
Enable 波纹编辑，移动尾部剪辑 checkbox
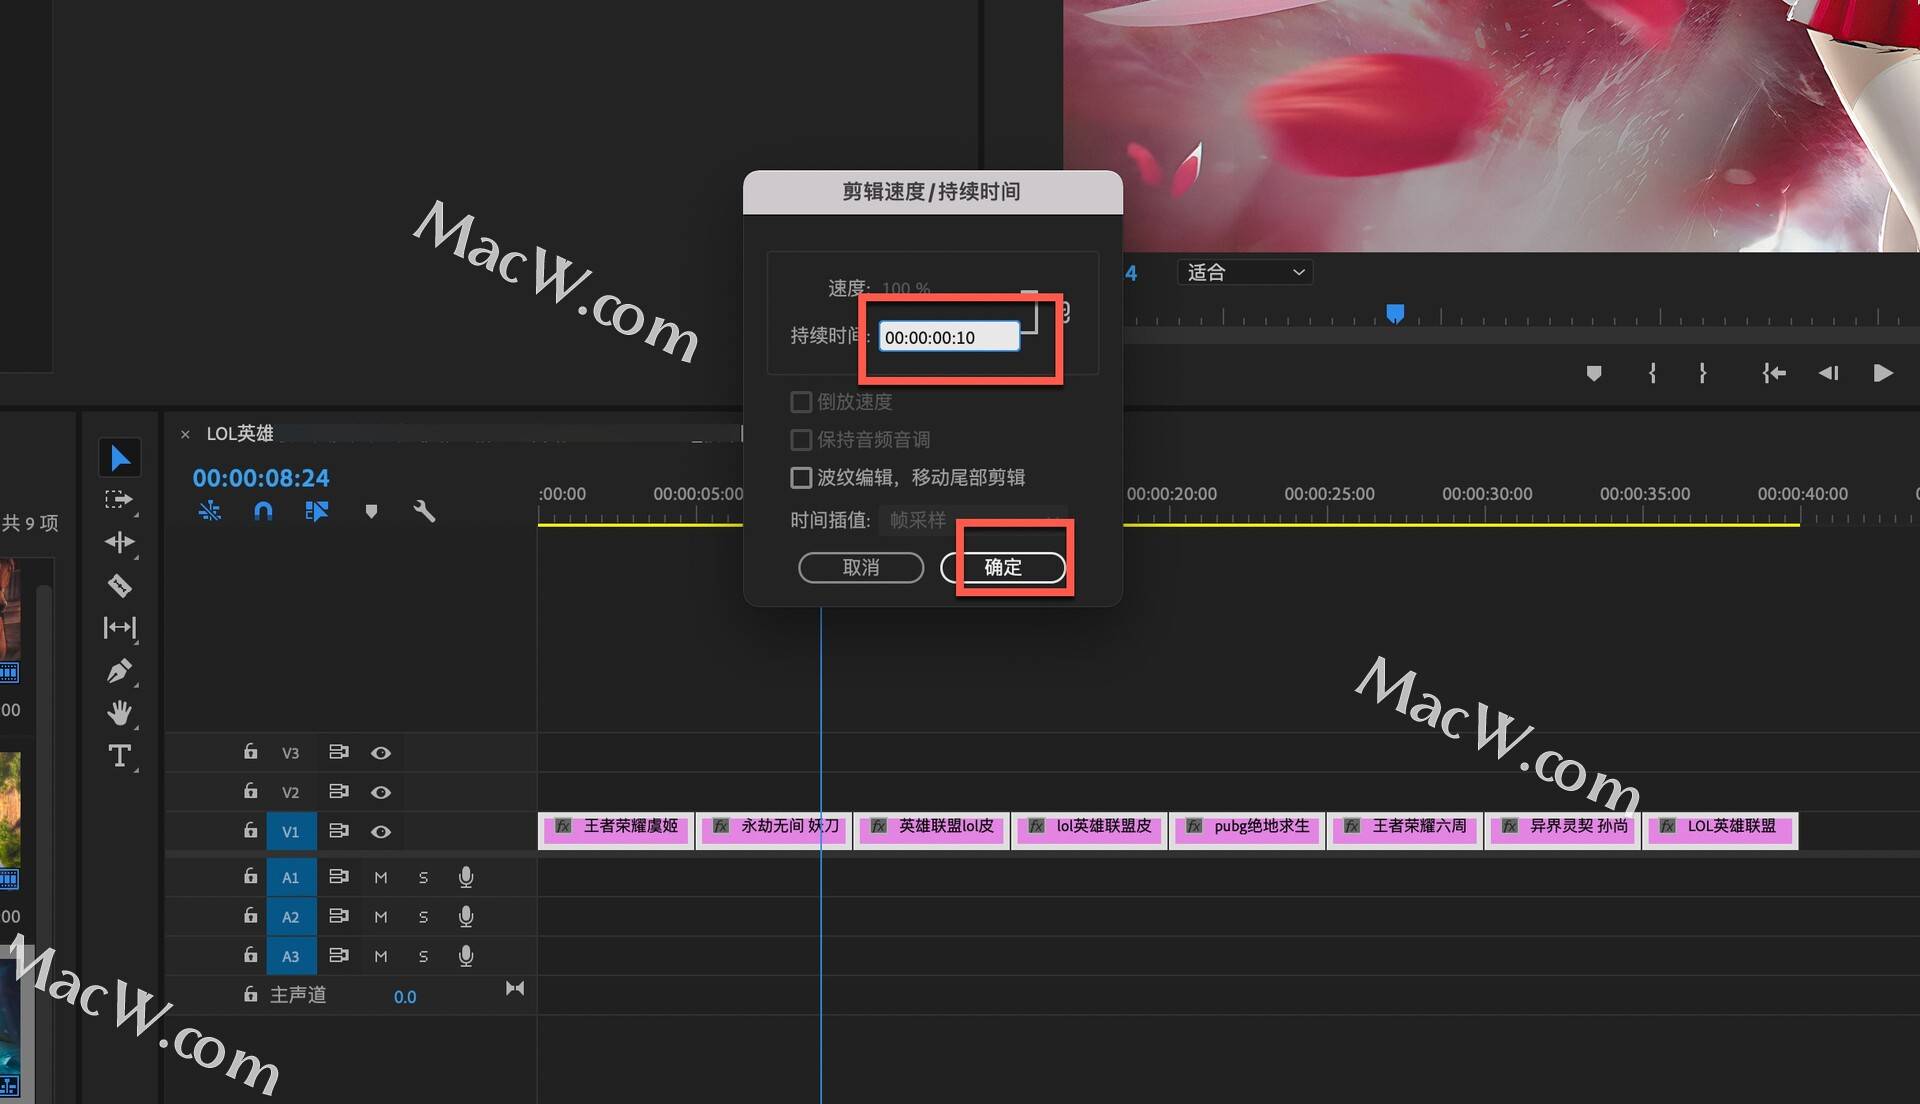tap(801, 478)
